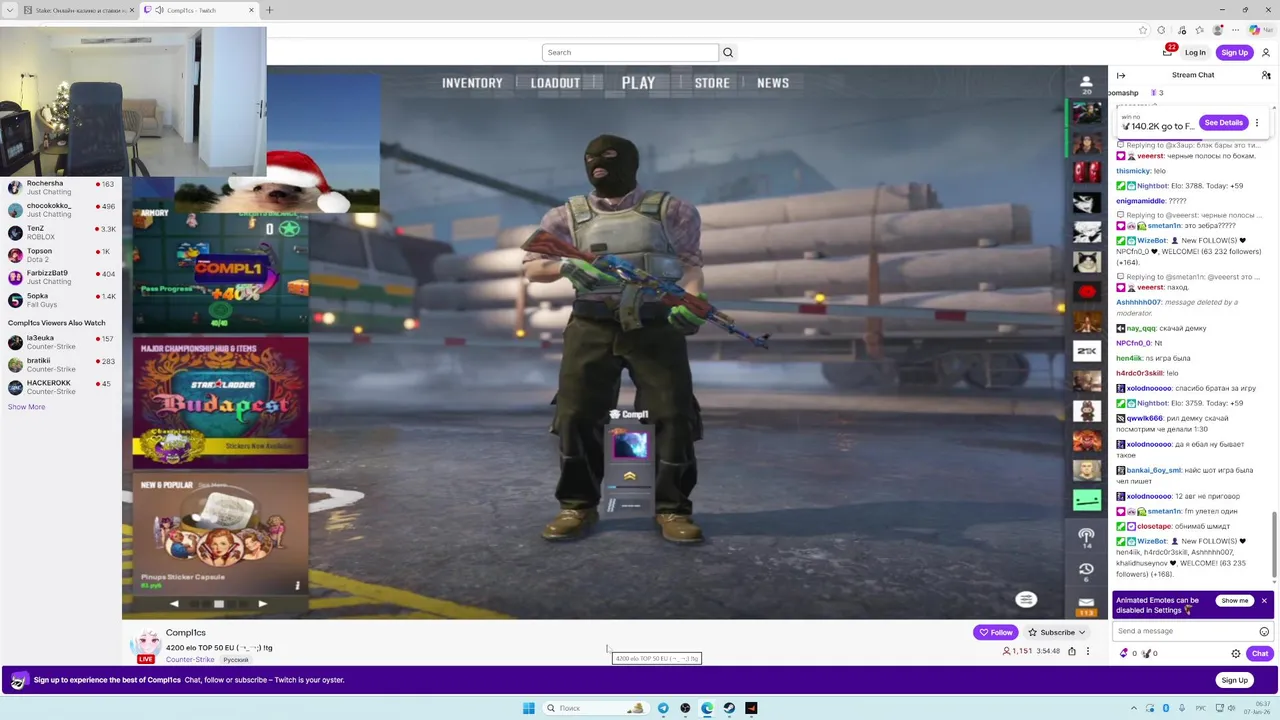Open the chat settings gear

pos(1236,653)
